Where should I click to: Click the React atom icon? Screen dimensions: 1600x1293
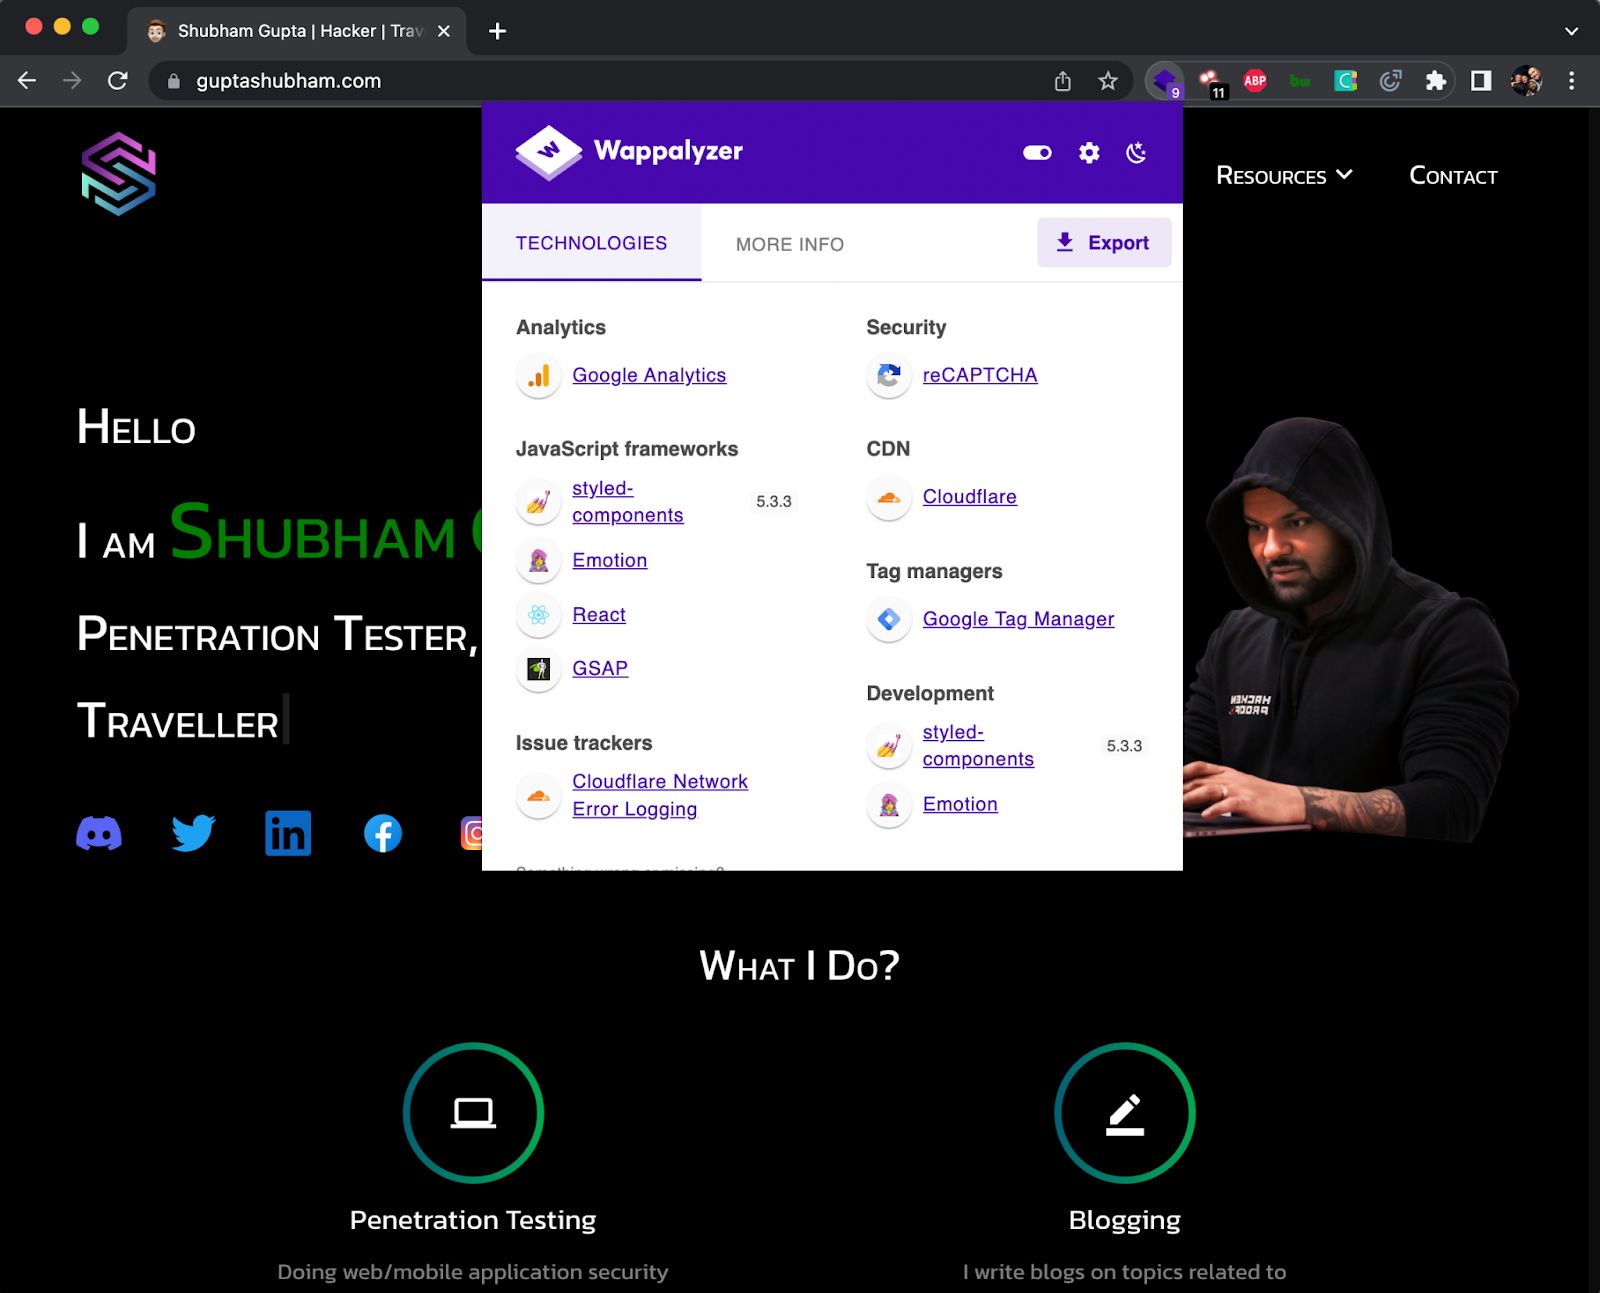tap(539, 615)
